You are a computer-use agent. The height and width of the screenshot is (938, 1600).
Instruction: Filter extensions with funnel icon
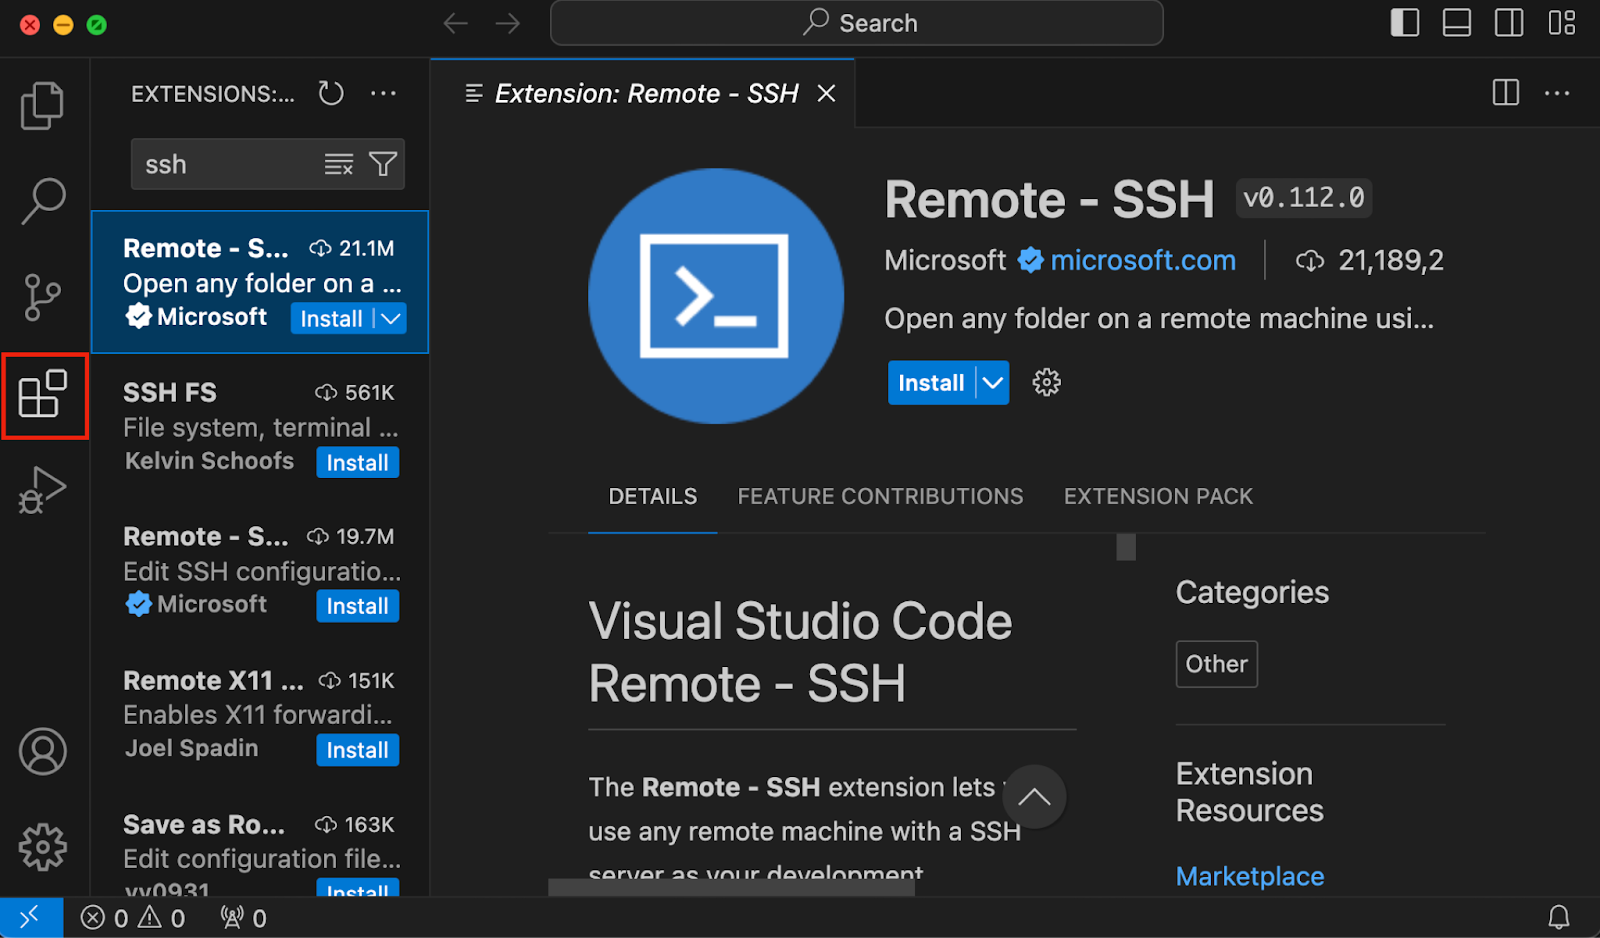[383, 164]
